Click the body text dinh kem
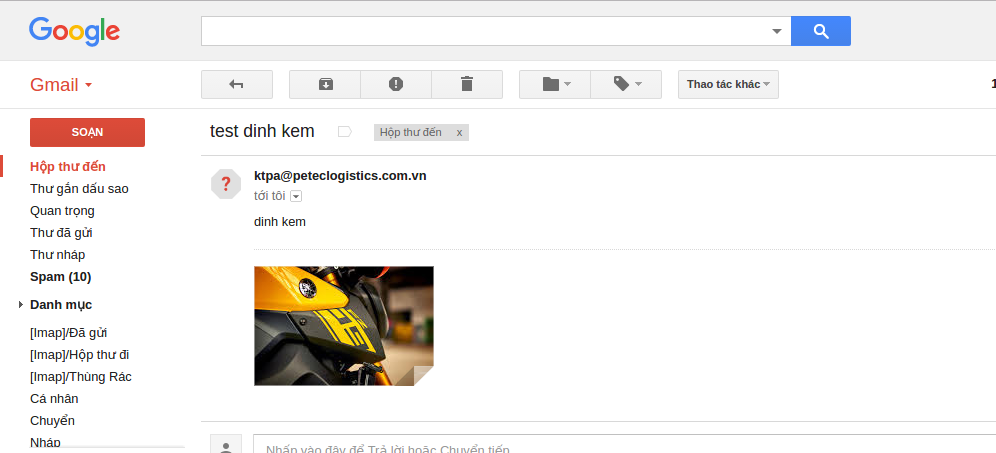The height and width of the screenshot is (453, 996). tap(279, 222)
